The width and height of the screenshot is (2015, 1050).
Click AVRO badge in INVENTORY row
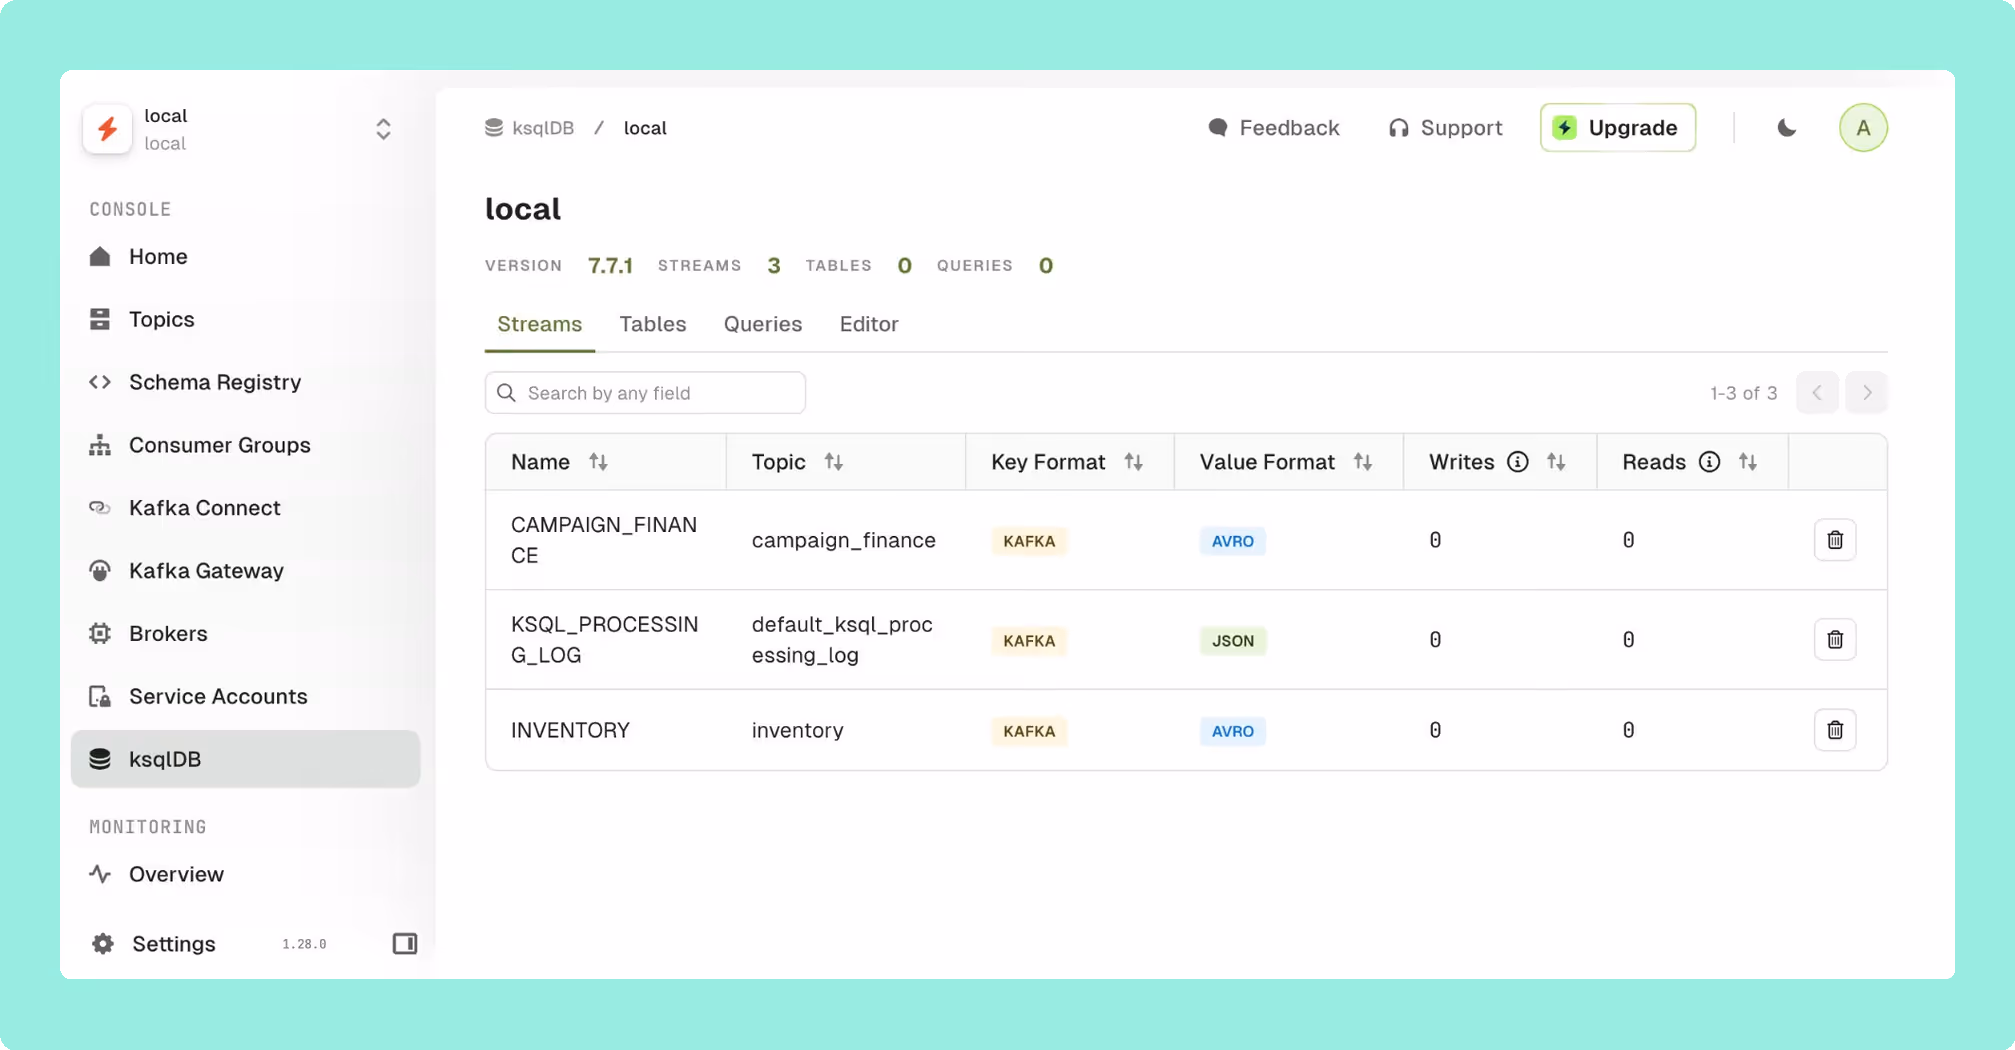tap(1233, 732)
